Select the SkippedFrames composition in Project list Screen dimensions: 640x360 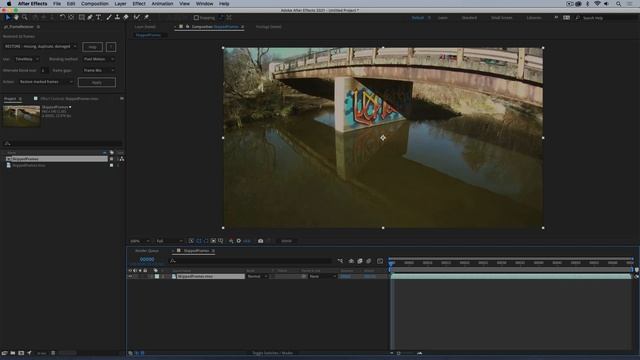(x=56, y=159)
